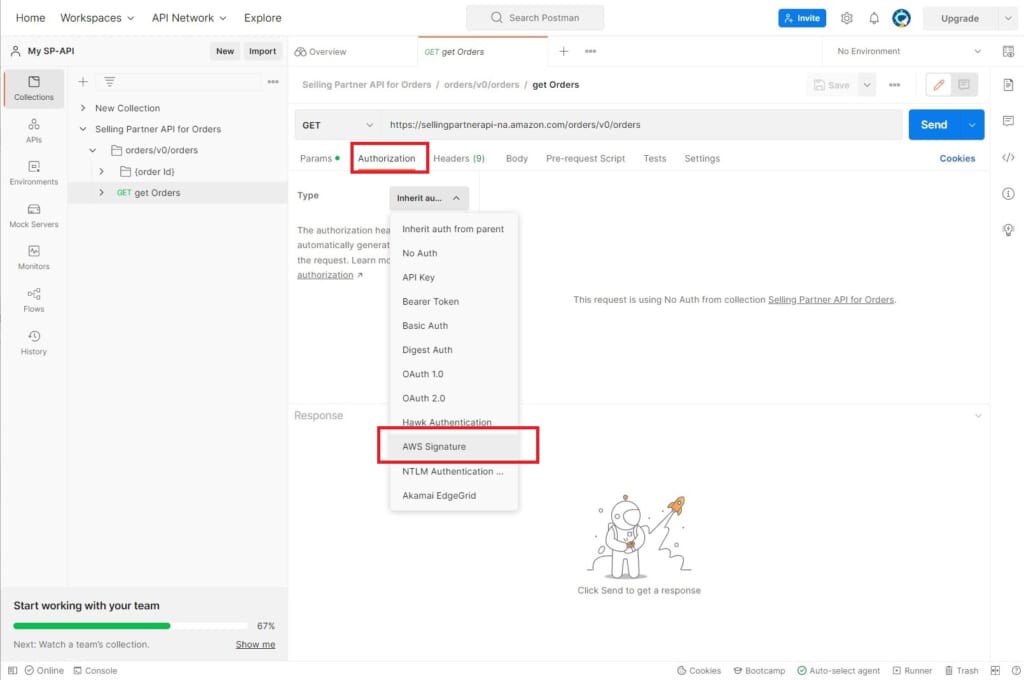Select Bearer Token auth type
1024x680 pixels.
454,301
